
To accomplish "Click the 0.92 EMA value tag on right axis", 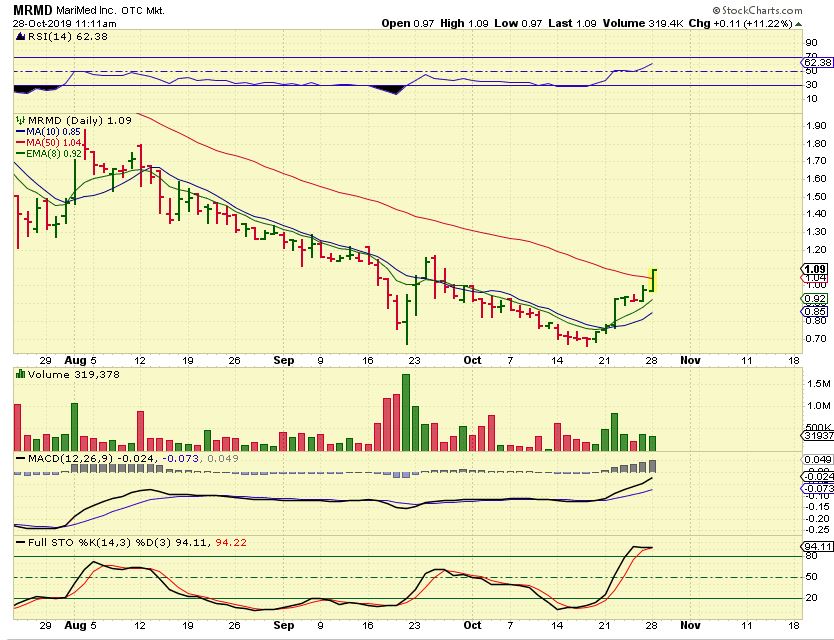I will click(815, 298).
